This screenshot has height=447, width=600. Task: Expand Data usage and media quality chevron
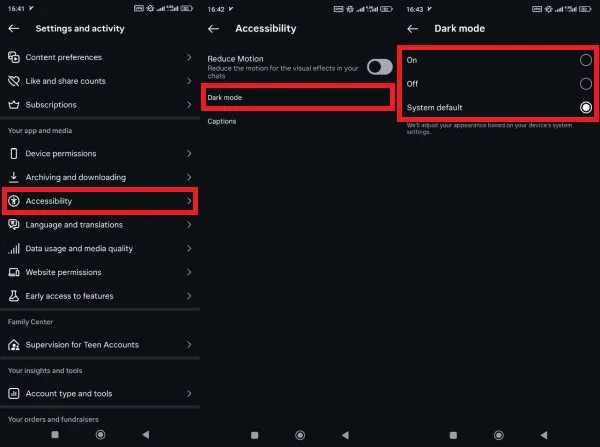189,248
